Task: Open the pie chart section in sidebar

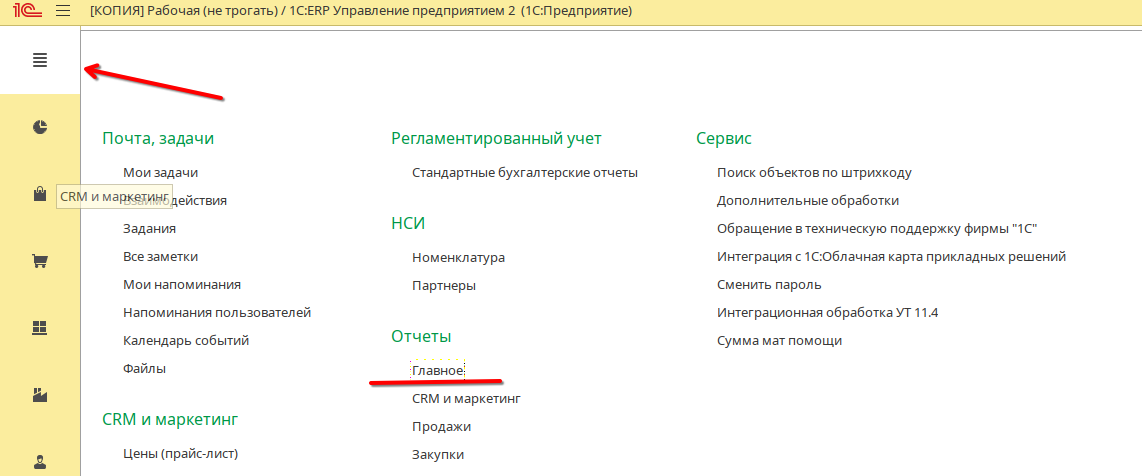Action: pyautogui.click(x=40, y=127)
